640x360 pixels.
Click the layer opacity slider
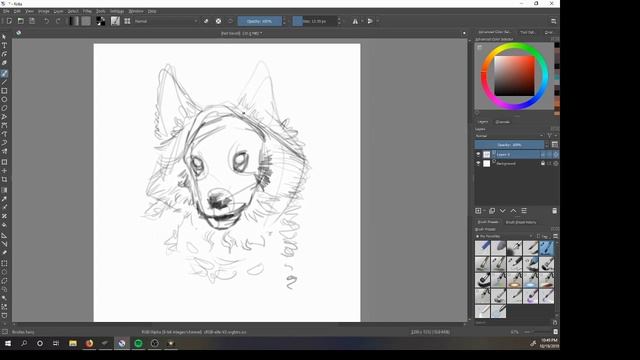tap(509, 145)
